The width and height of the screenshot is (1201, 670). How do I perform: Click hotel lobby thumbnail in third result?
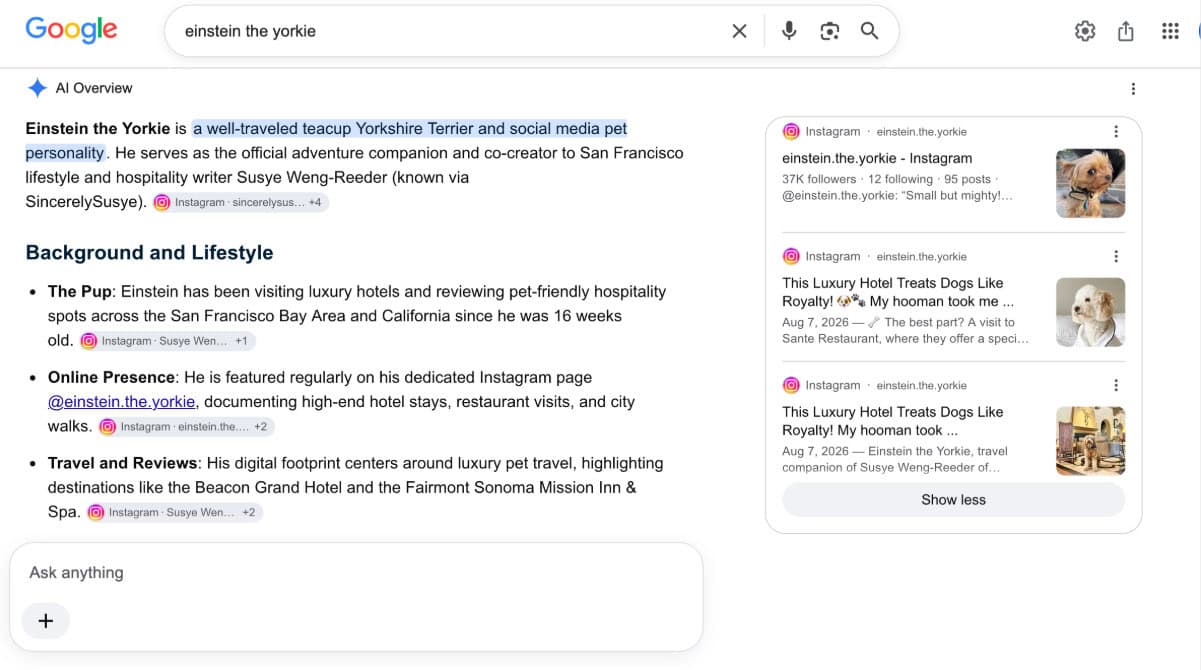[x=1090, y=441]
